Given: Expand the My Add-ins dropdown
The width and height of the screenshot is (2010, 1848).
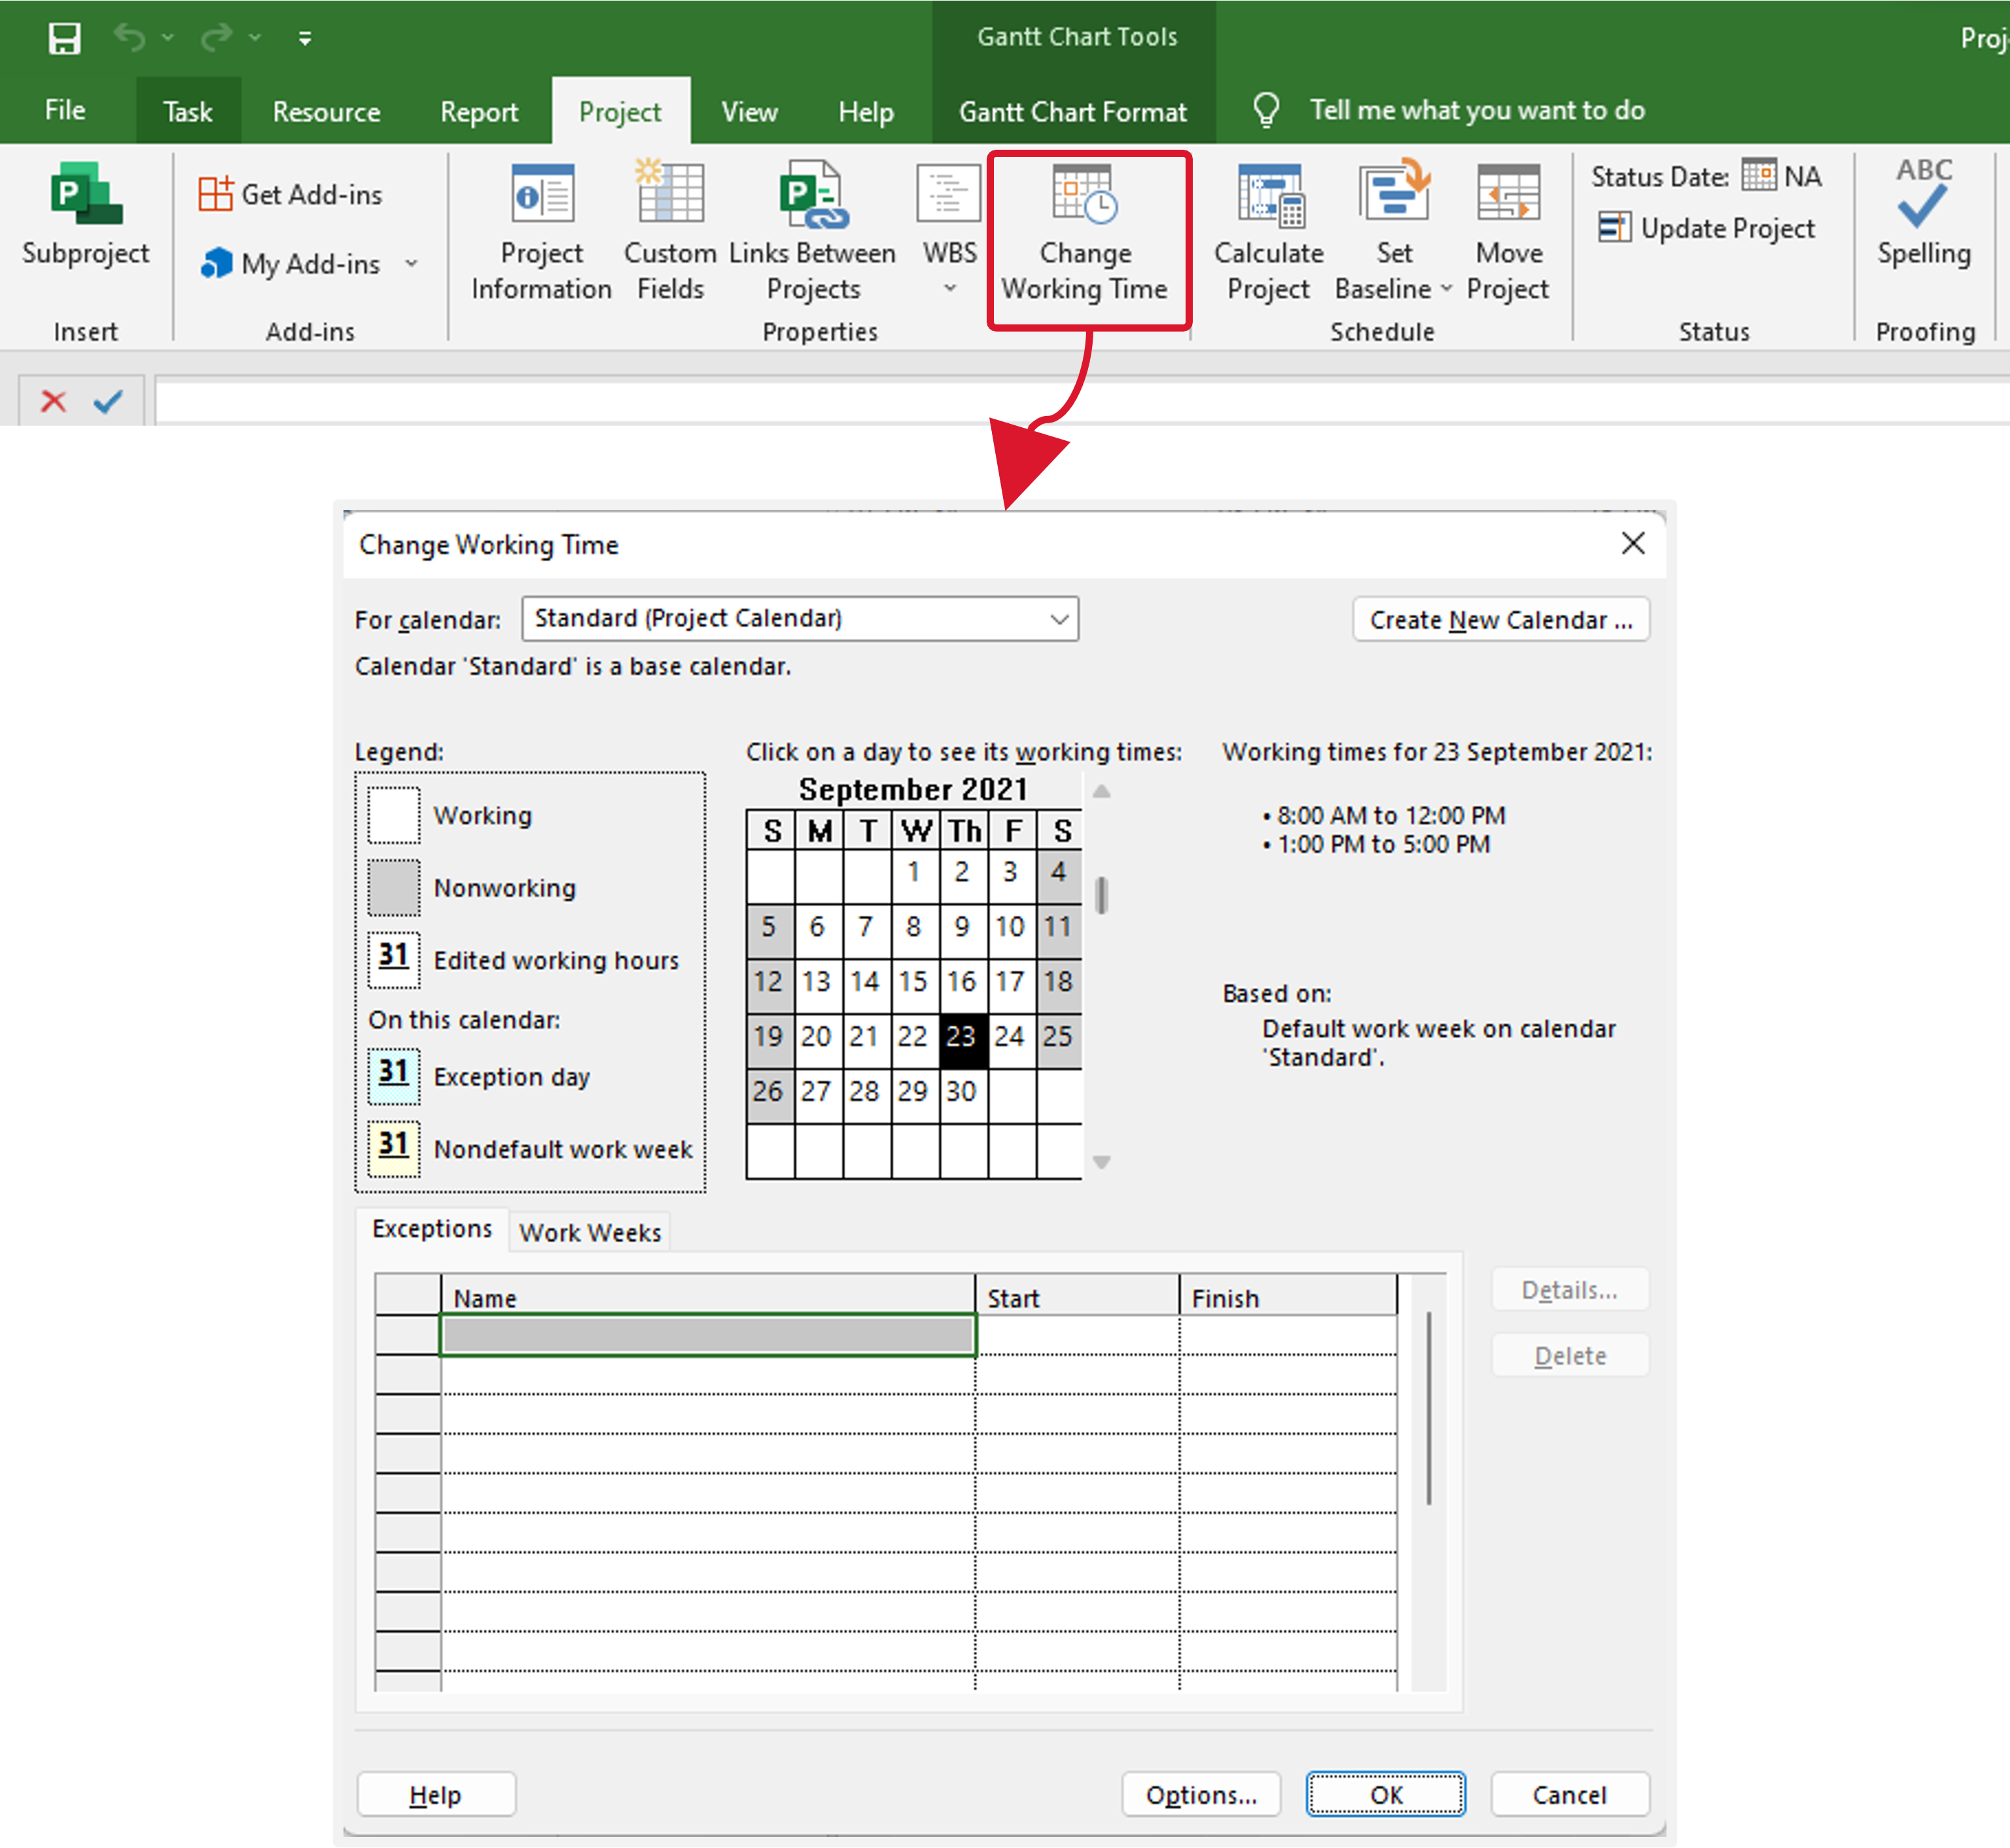Looking at the screenshot, I should (x=411, y=263).
